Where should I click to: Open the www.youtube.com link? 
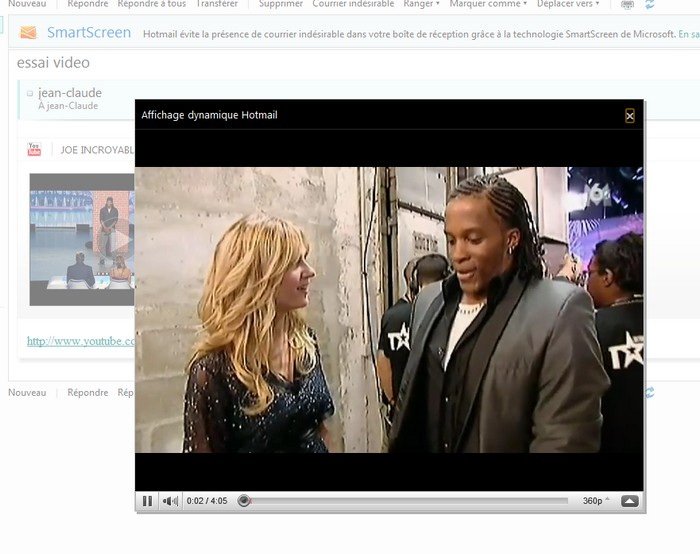click(x=81, y=341)
